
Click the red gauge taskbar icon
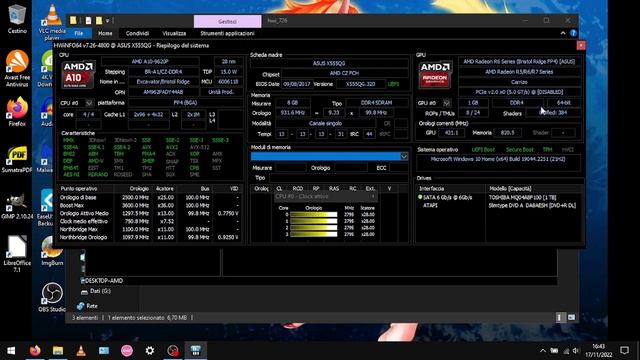(x=173, y=350)
